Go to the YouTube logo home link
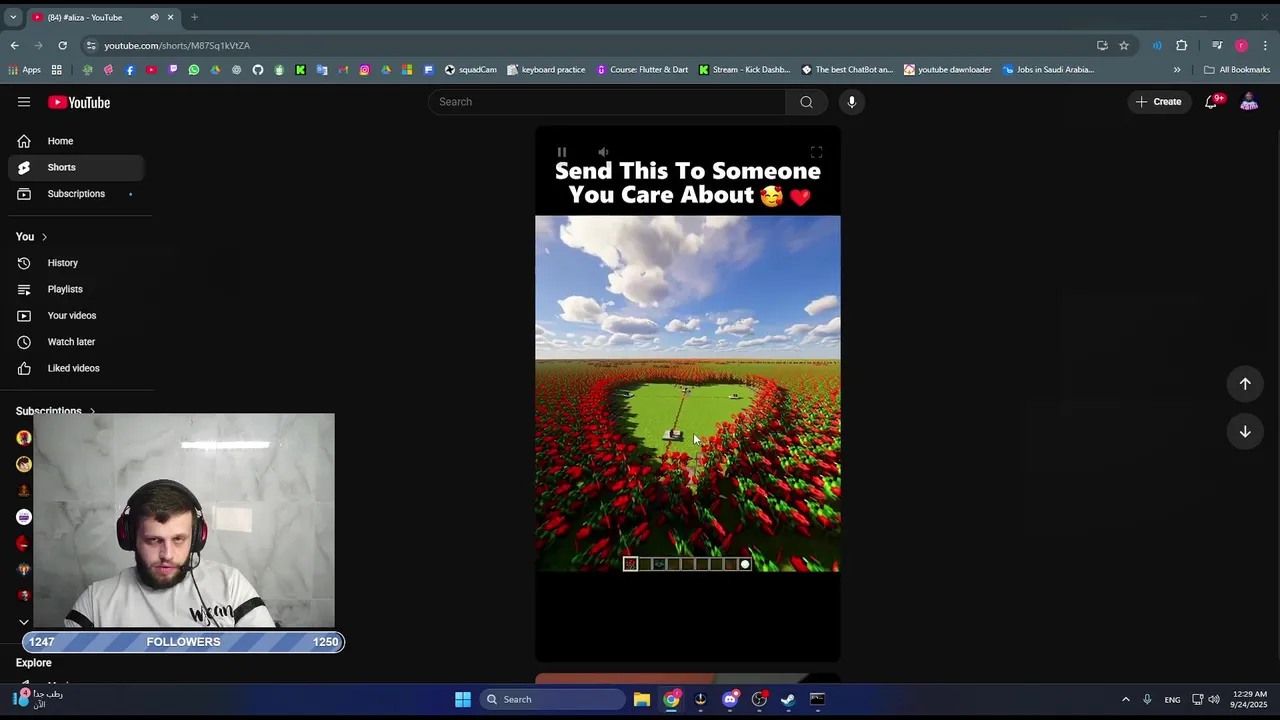Screen dimensions: 1280x720 click(x=79, y=102)
